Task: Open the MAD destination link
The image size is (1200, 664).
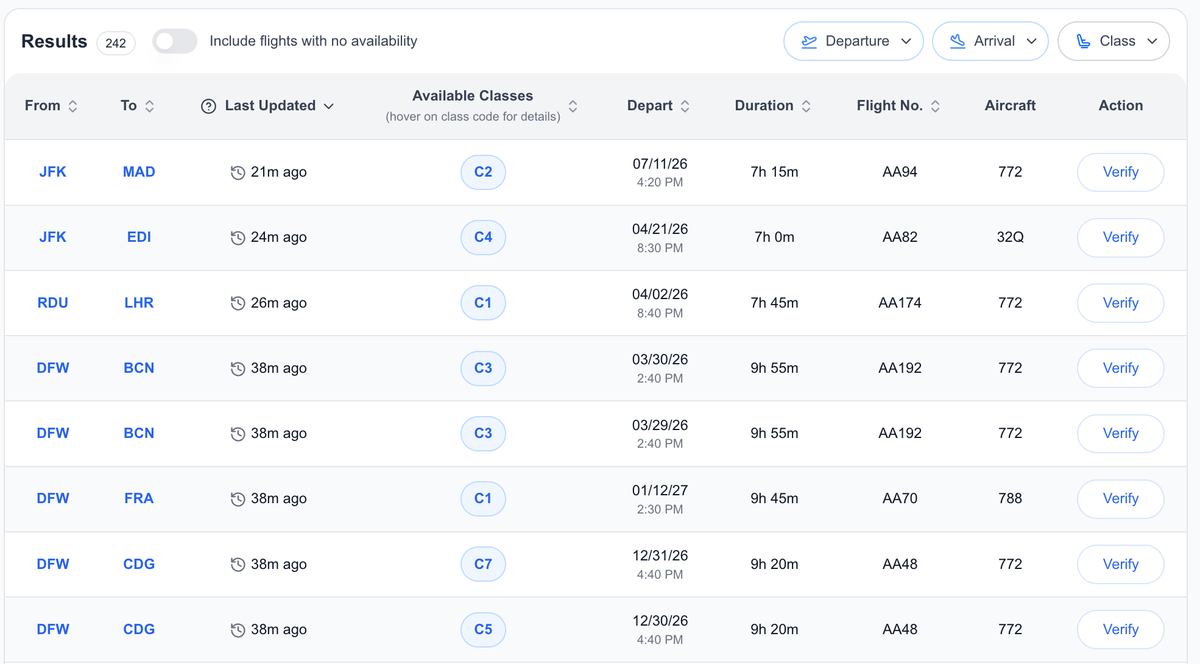Action: 138,172
